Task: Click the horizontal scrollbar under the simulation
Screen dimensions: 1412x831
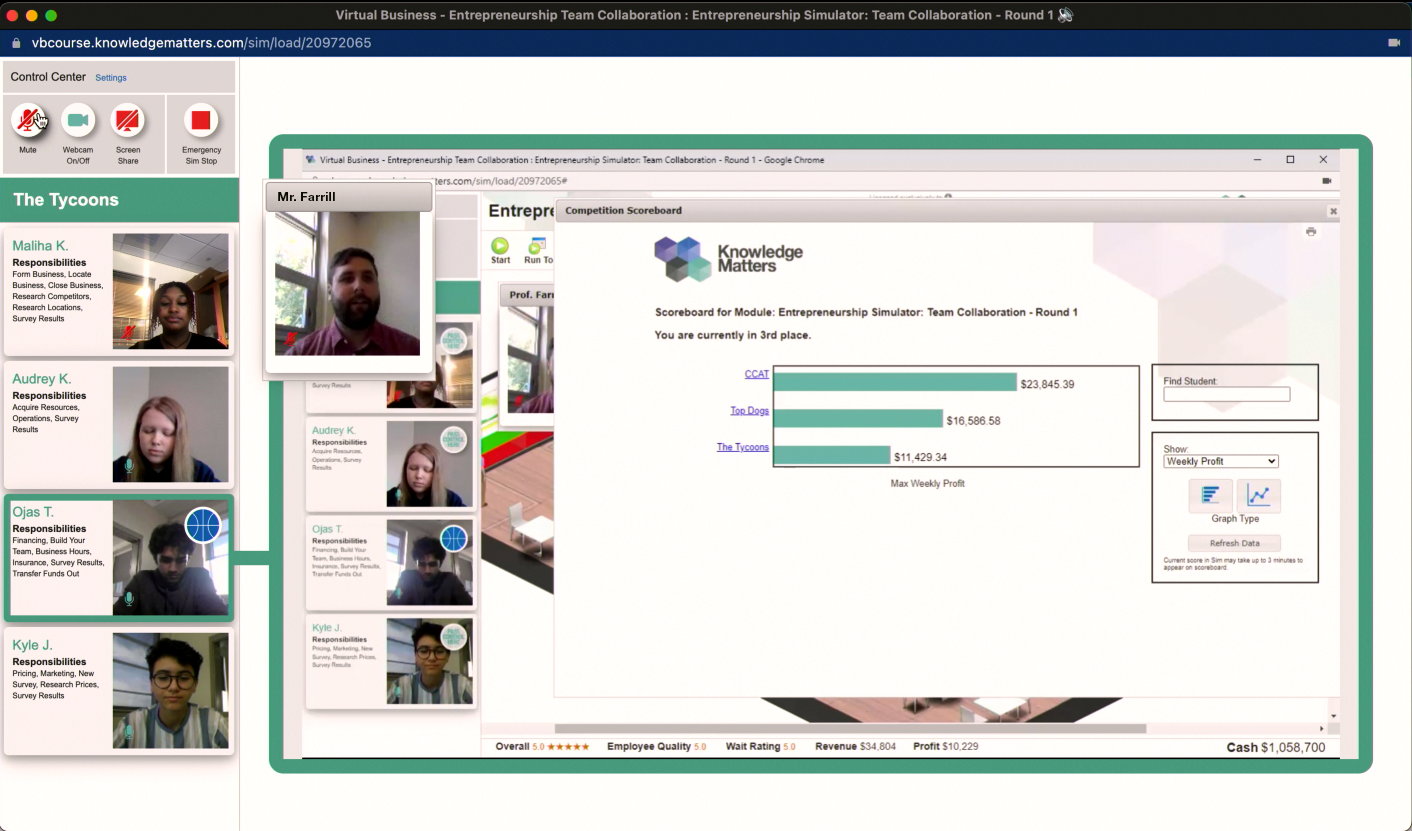Action: pos(850,729)
